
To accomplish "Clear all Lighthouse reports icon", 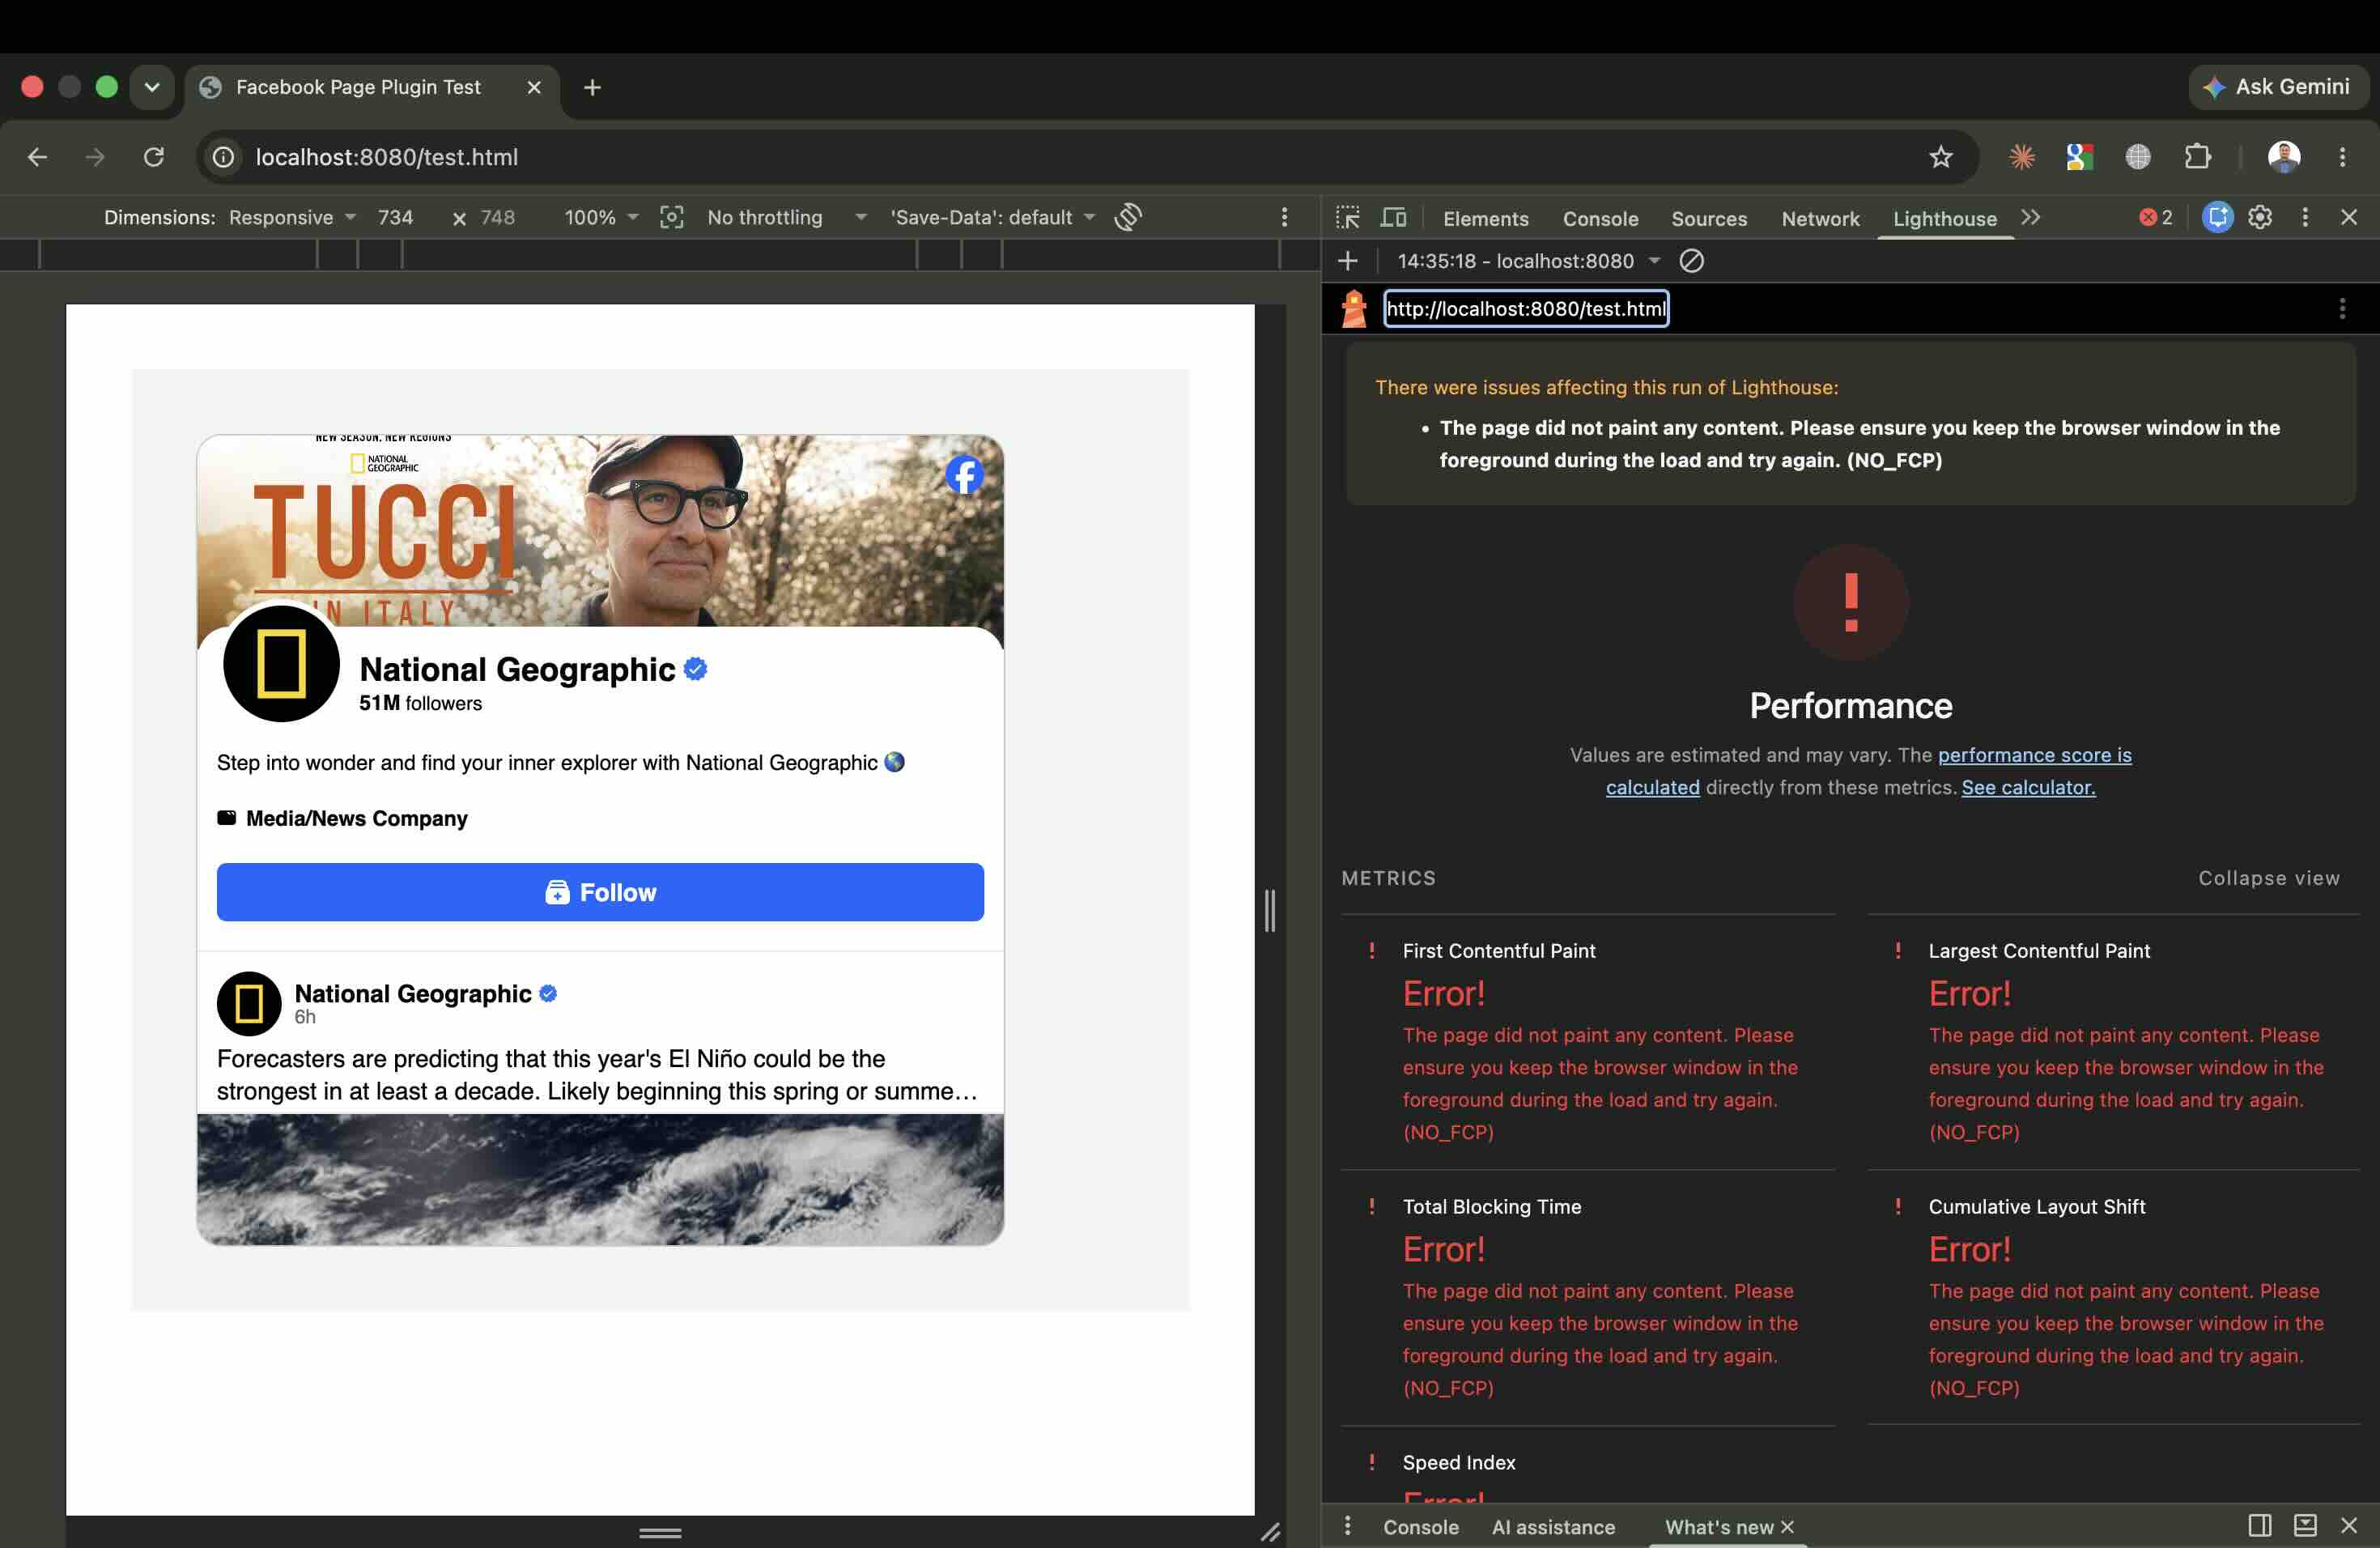I will tap(1691, 261).
